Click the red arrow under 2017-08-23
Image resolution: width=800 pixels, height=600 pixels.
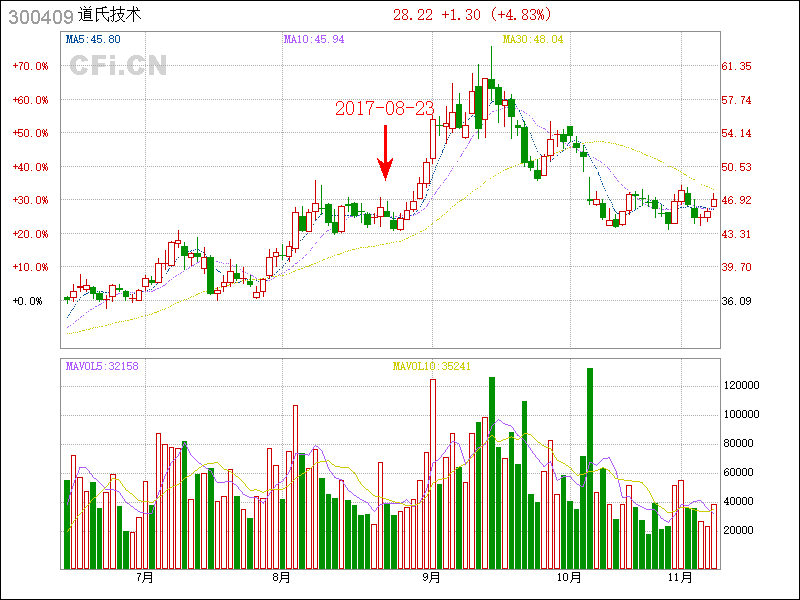click(x=385, y=153)
